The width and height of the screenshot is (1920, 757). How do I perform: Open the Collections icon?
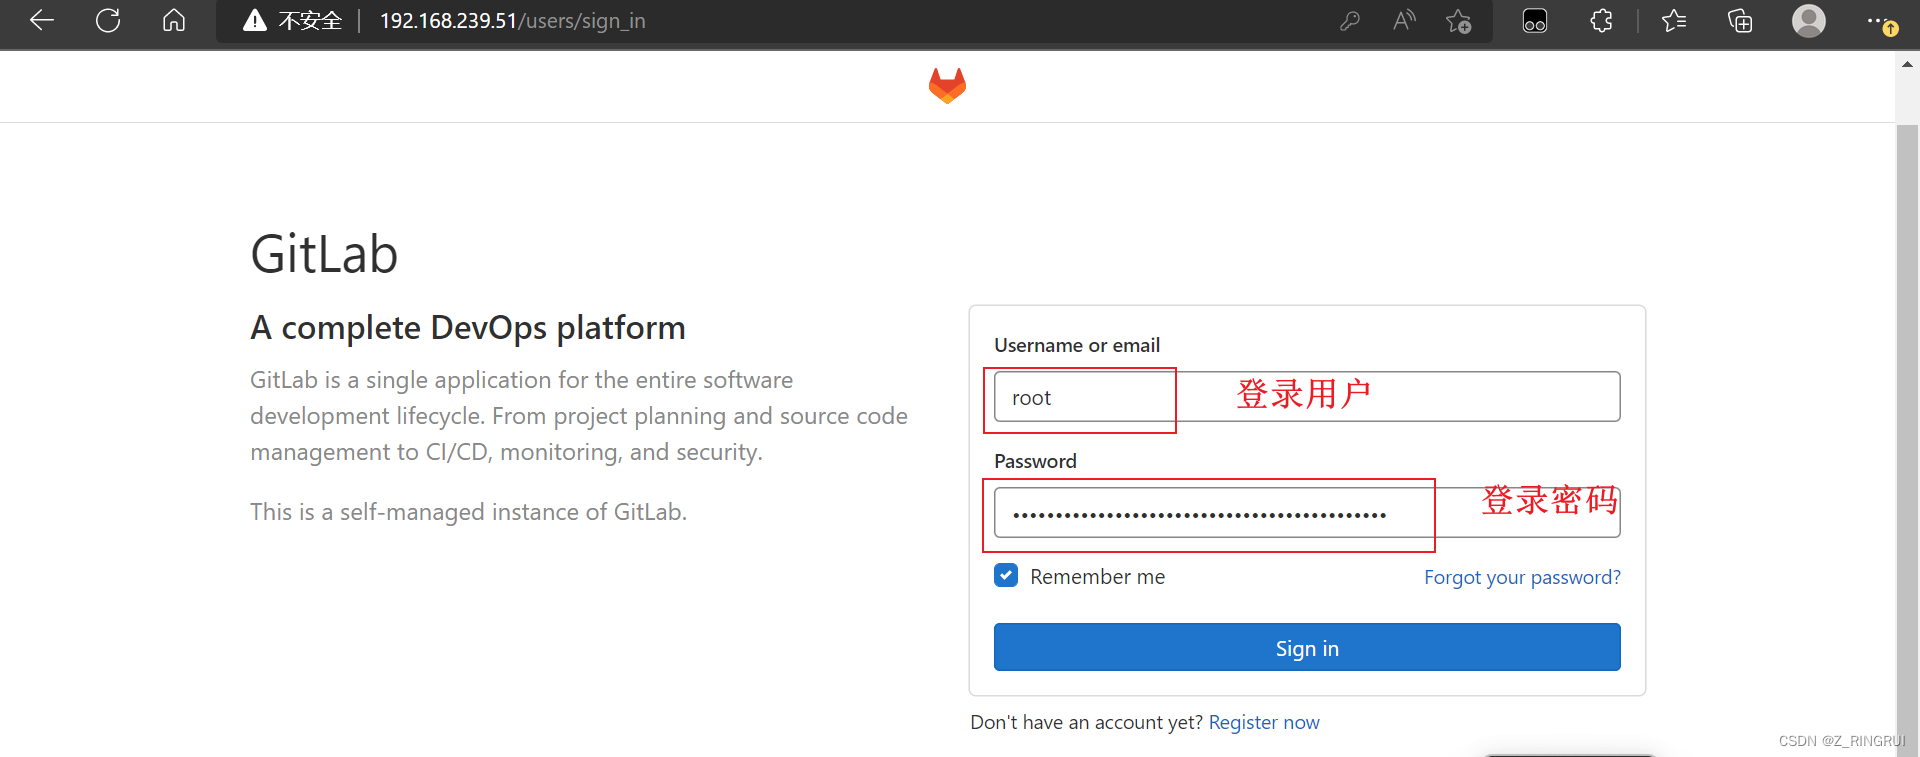1740,20
